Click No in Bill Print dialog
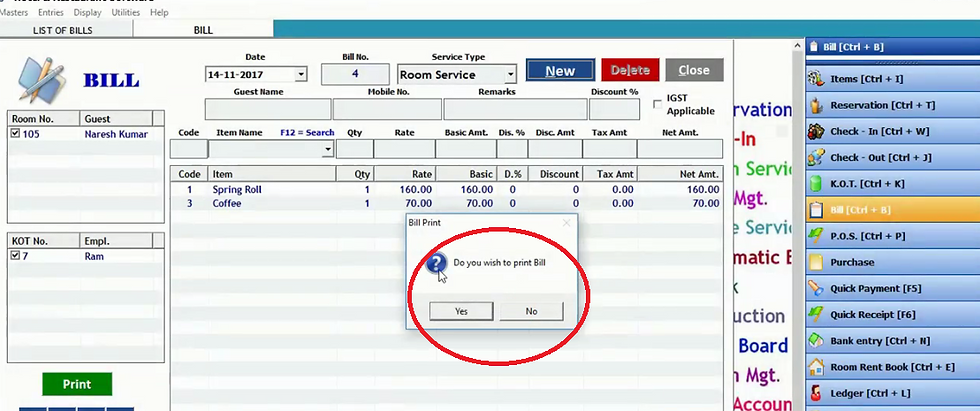This screenshot has width=980, height=411. click(531, 311)
